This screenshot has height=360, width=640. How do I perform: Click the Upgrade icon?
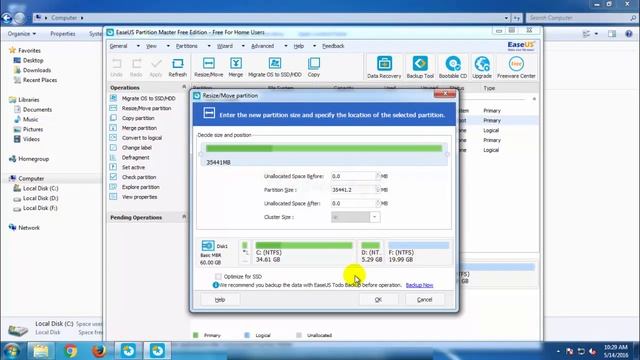[x=482, y=67]
